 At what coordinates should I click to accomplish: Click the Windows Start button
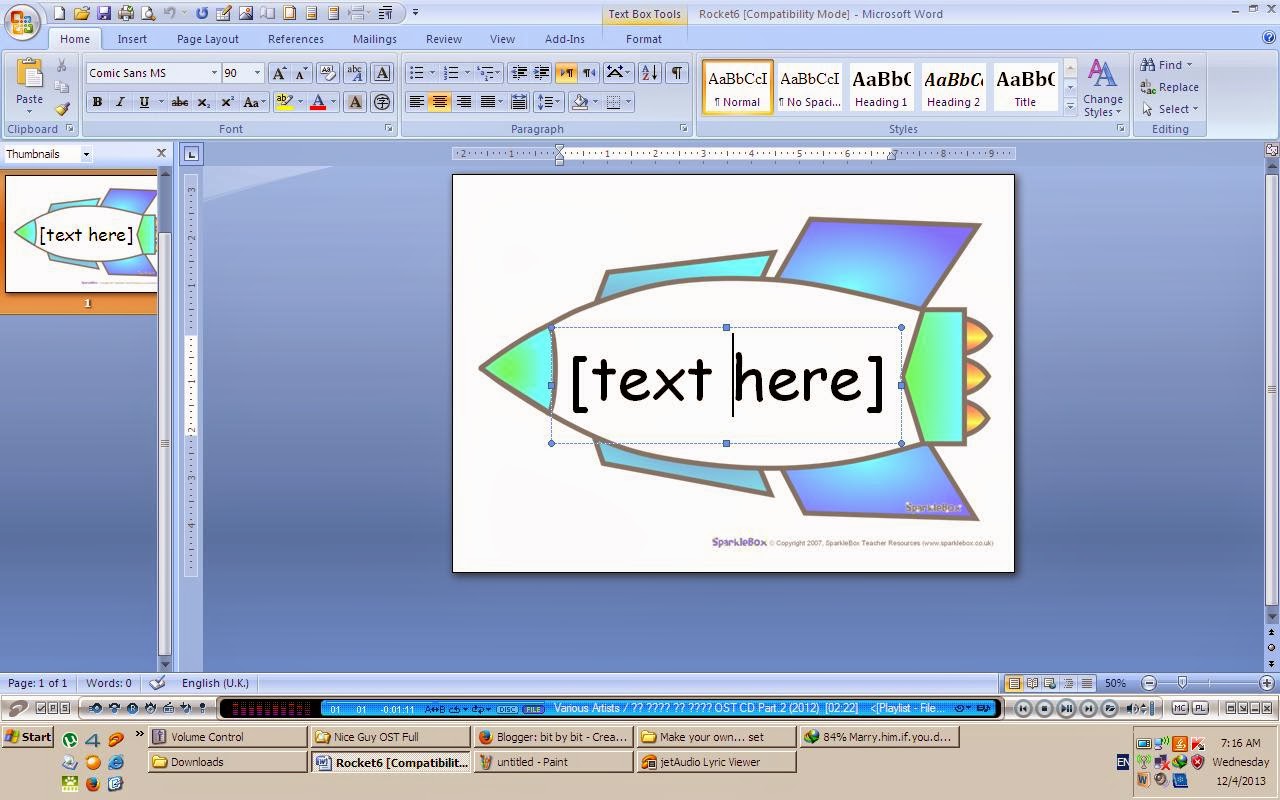click(27, 737)
